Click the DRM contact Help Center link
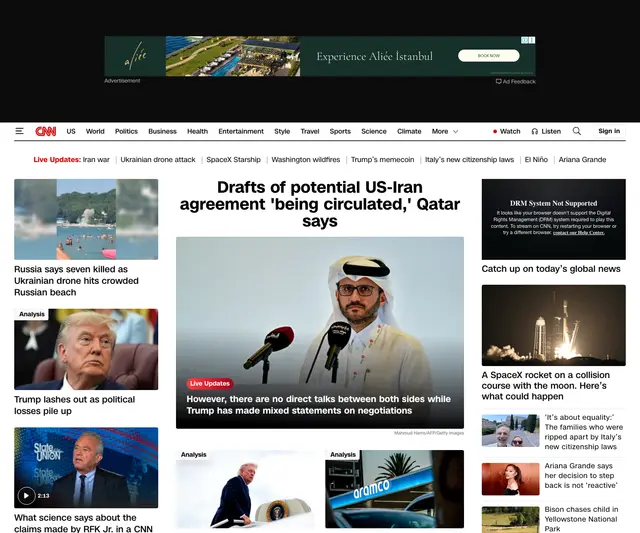This screenshot has height=533, width=640. pyautogui.click(x=578, y=233)
